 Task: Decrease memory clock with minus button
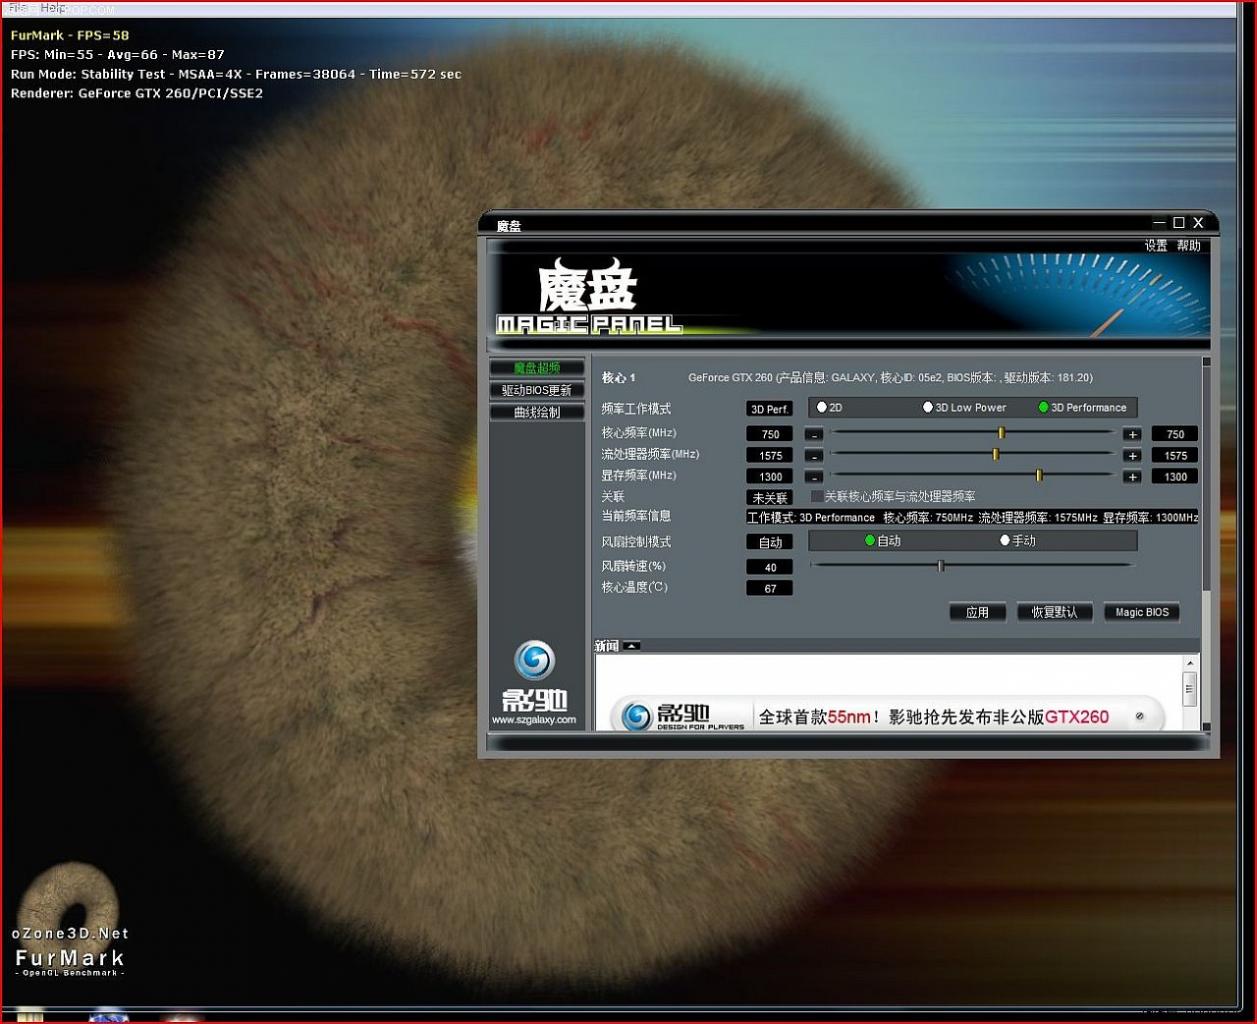tap(814, 477)
